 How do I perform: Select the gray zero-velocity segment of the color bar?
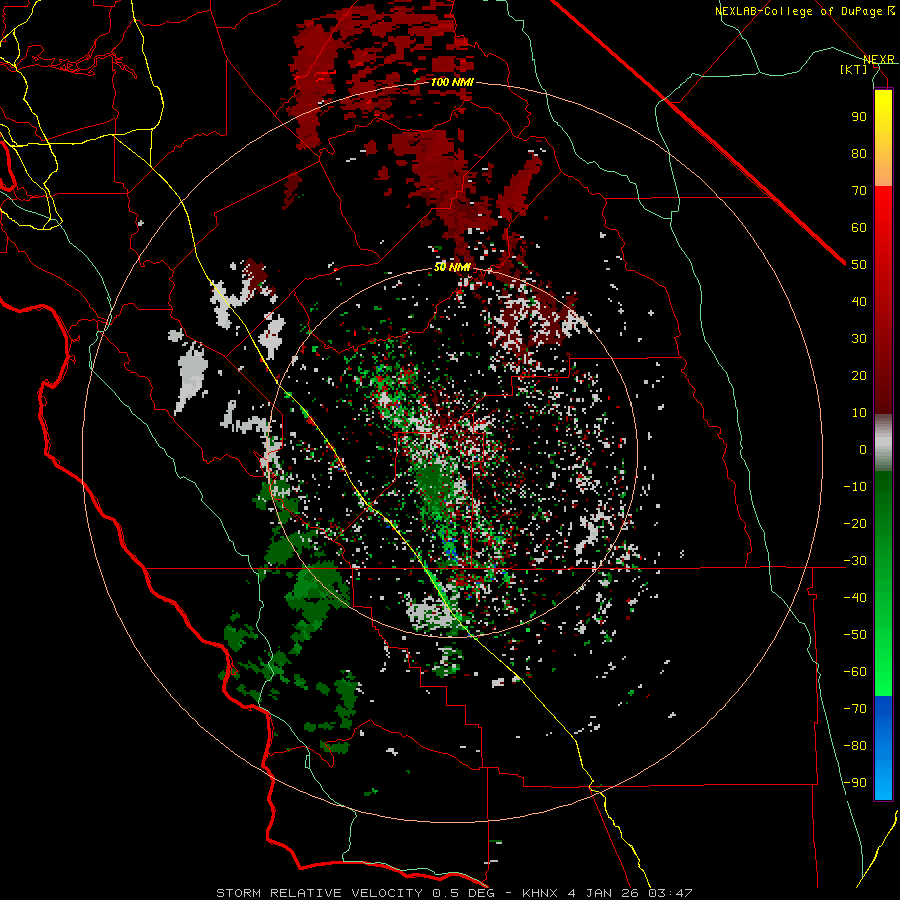(x=883, y=443)
